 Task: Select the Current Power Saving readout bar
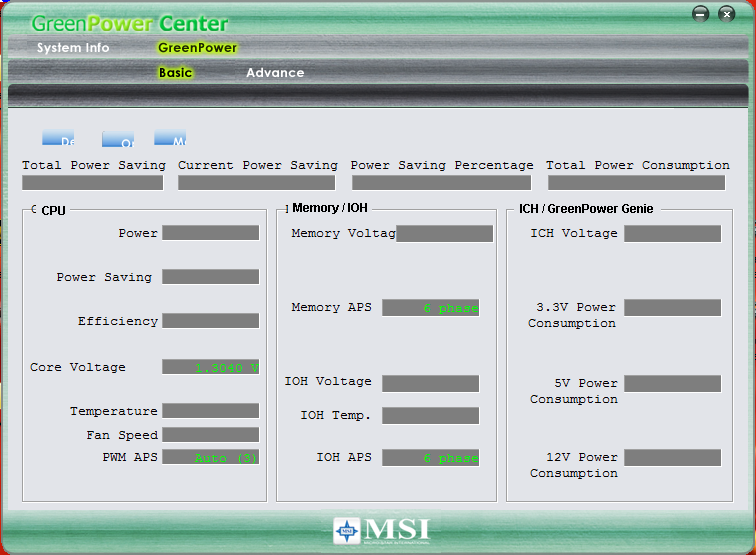[x=256, y=183]
